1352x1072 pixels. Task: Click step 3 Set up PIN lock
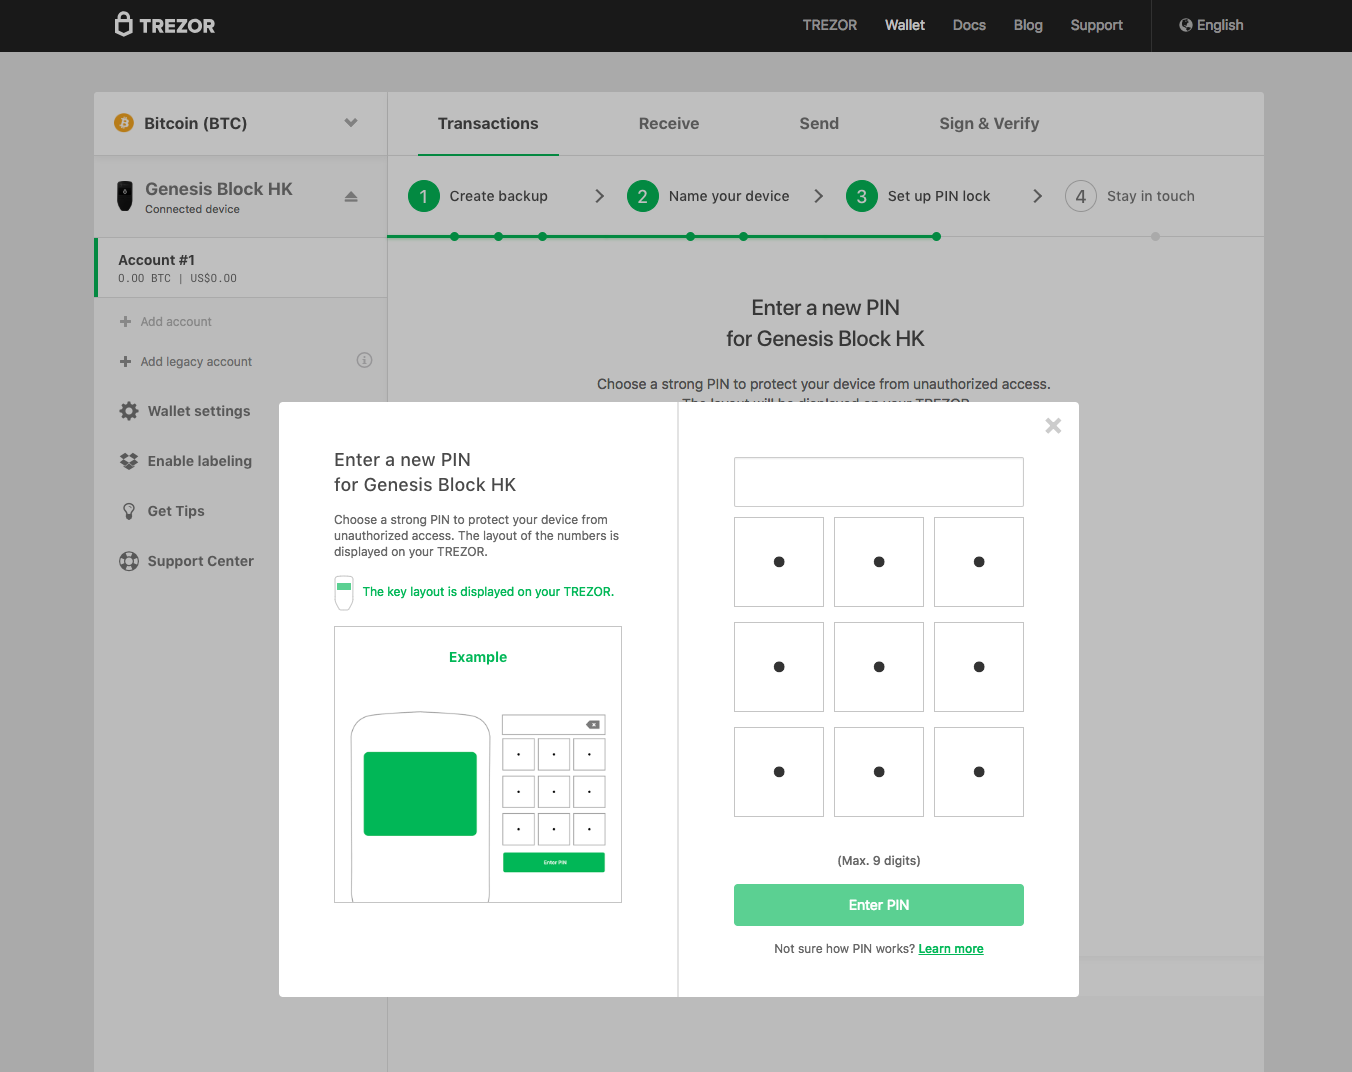918,196
